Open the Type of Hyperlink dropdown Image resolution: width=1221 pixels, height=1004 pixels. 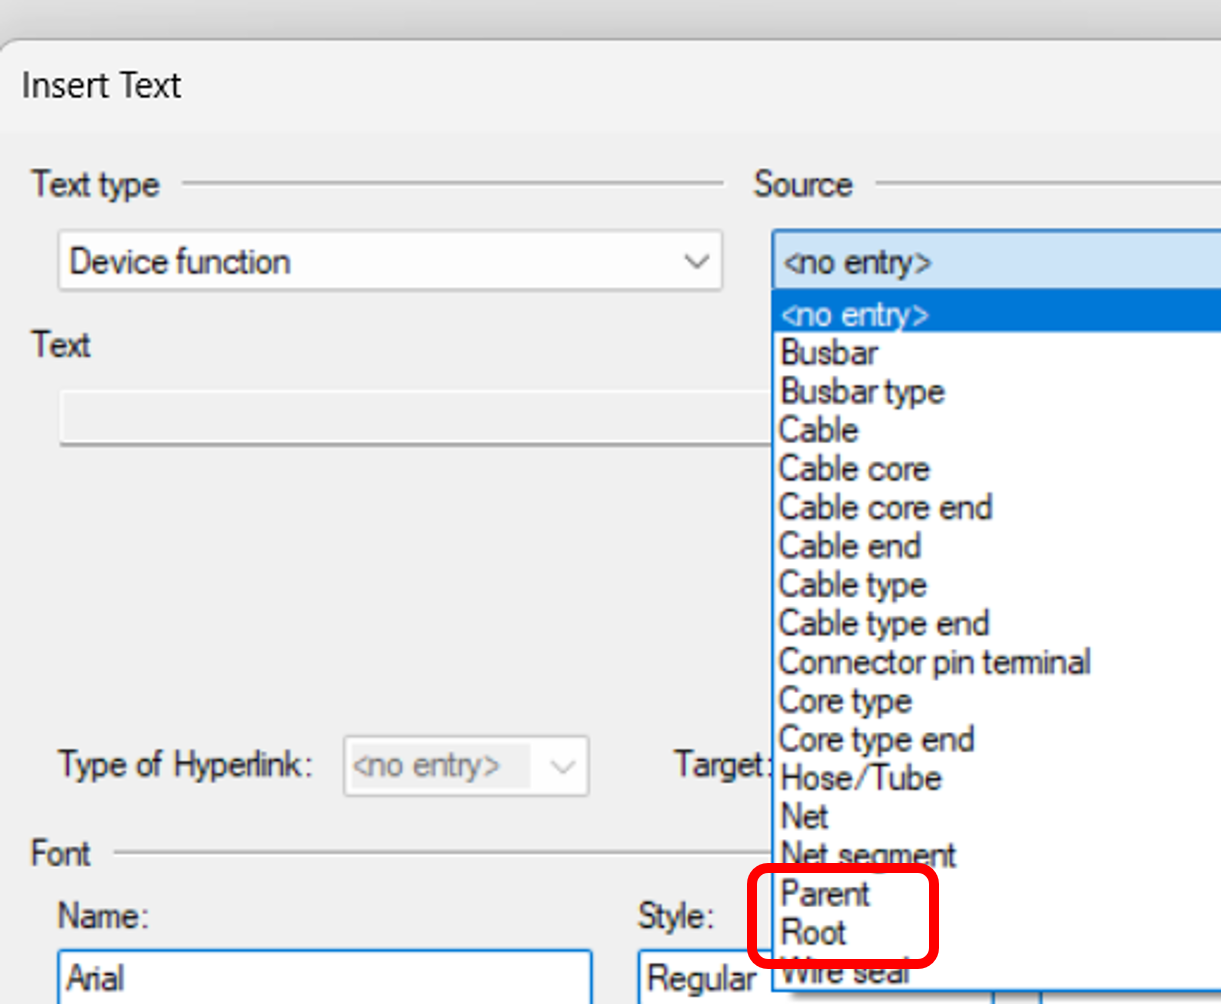click(x=466, y=766)
